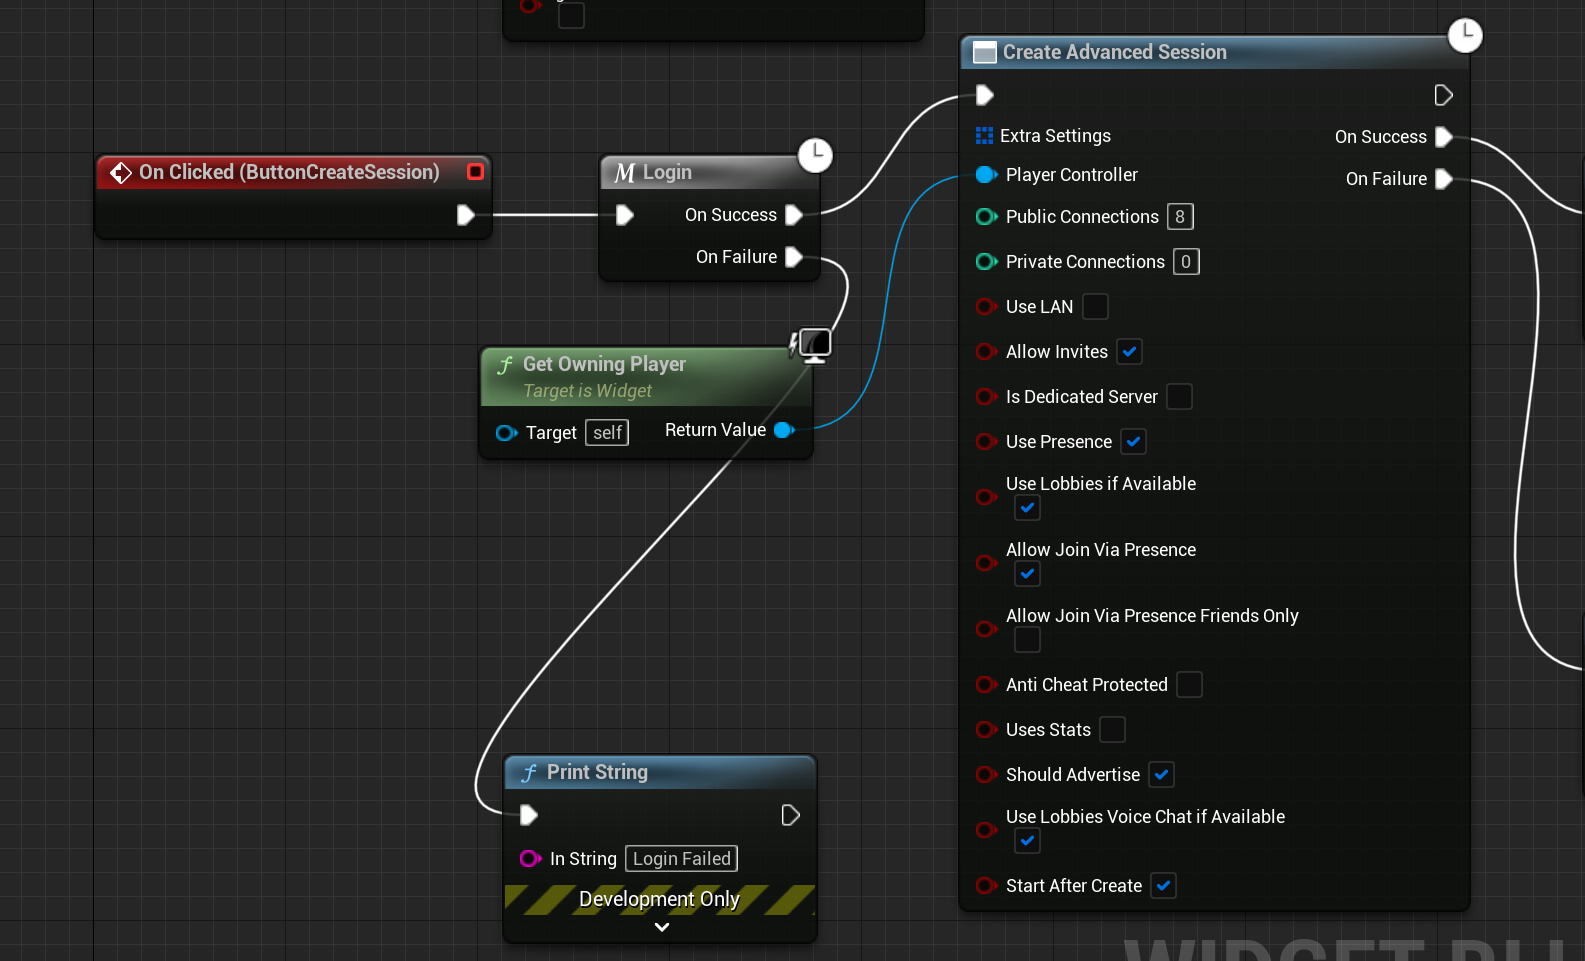1585x961 pixels.
Task: Uncheck the Start After Create checkbox
Action: [x=1163, y=886]
